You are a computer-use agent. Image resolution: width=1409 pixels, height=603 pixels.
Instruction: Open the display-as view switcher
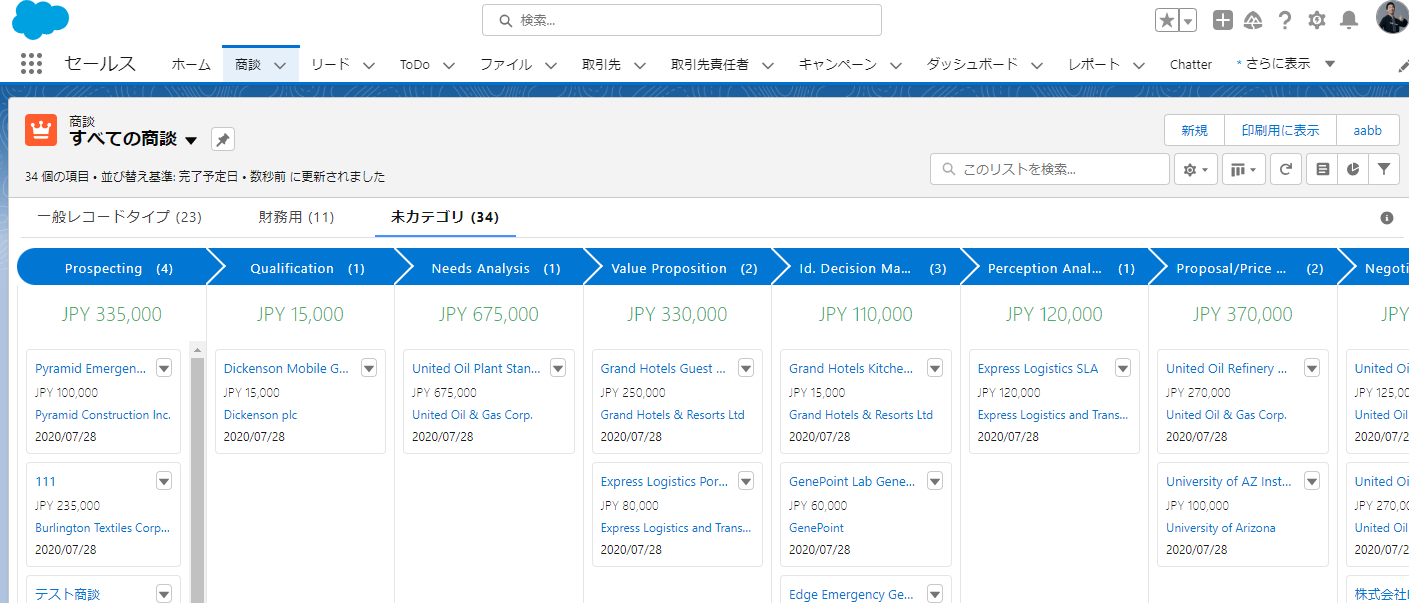1244,170
